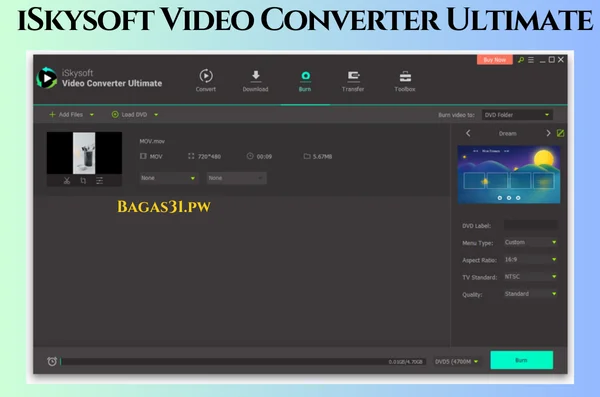
Task: Click the key registration icon
Action: 521,60
